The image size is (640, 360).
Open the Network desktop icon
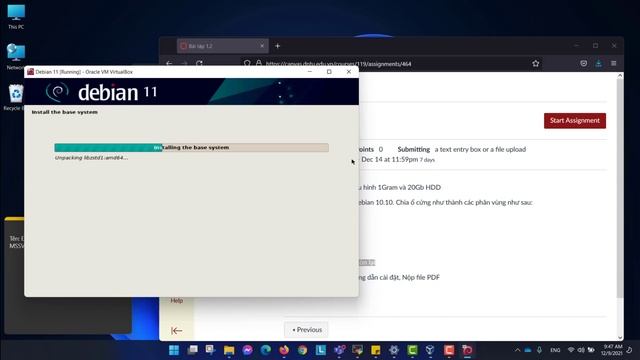[x=16, y=57]
